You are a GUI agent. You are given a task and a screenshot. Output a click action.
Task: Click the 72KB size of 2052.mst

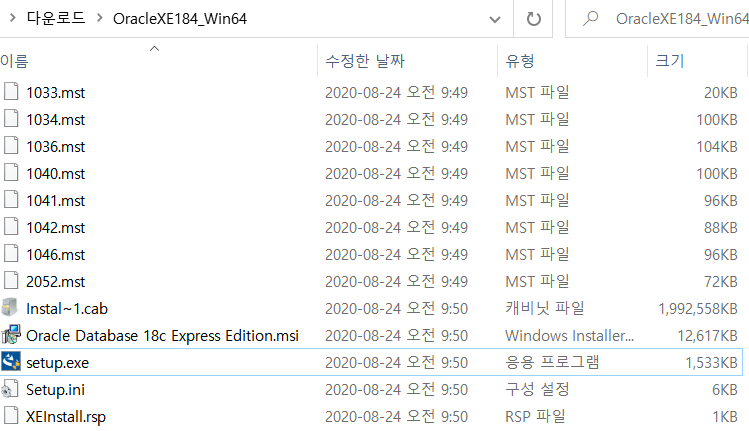[x=721, y=281]
